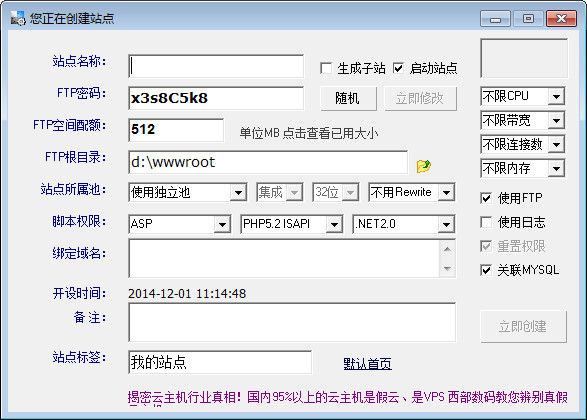Screen dimensions: 587x420
Task: Click the folder browse icon beside FTP根目录
Action: click(x=423, y=166)
